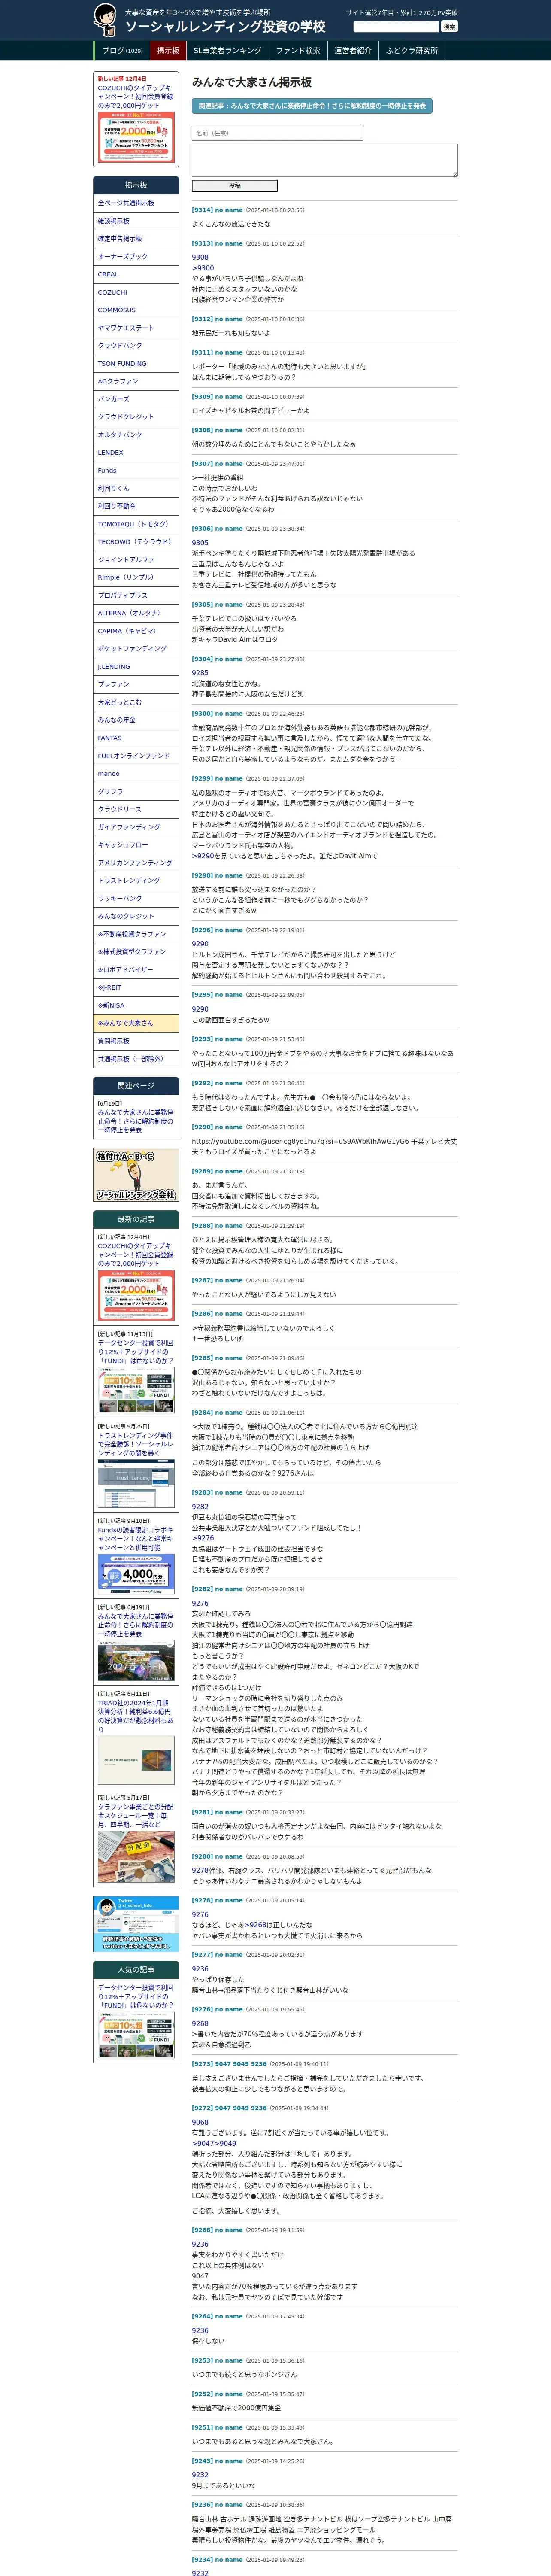Open TSON FUNDING board link
Viewport: 551px width, 2576px height.
pos(136,364)
